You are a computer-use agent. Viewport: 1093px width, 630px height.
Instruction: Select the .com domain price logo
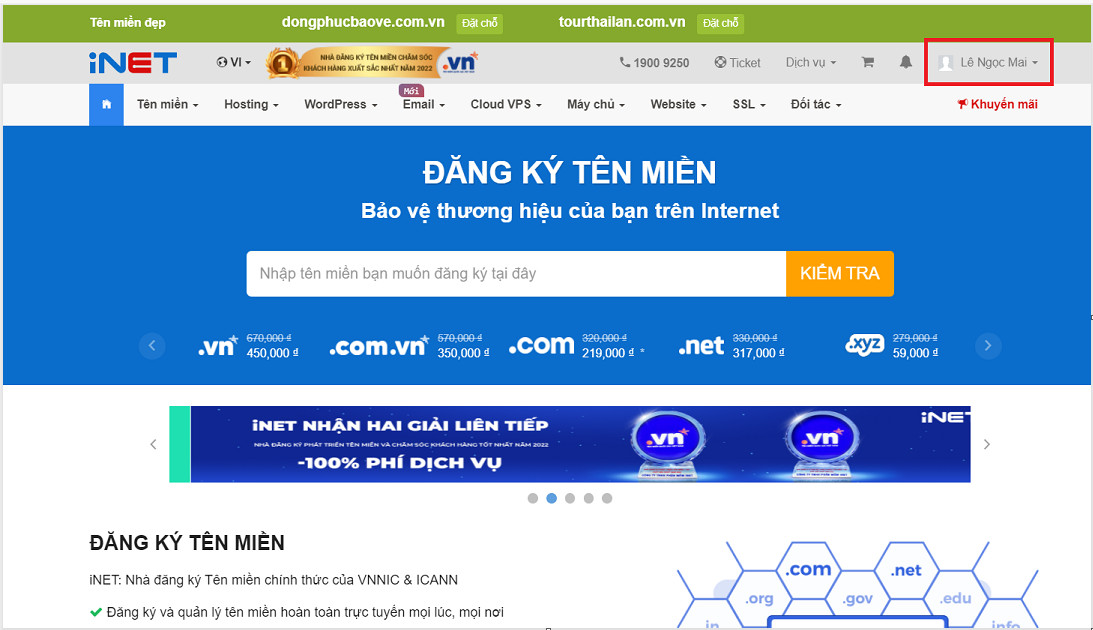click(x=542, y=345)
